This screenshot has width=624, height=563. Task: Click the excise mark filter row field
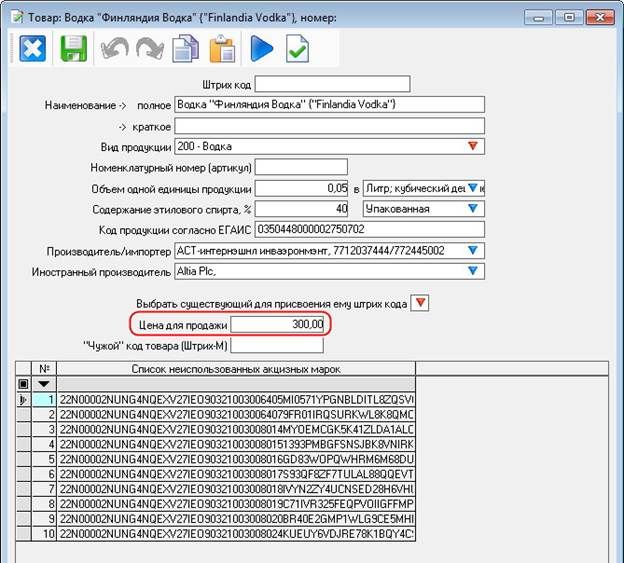(236, 384)
